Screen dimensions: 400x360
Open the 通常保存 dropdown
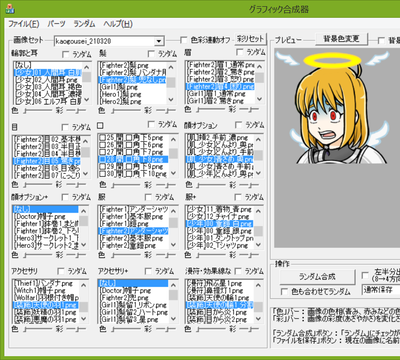[x=381, y=289]
